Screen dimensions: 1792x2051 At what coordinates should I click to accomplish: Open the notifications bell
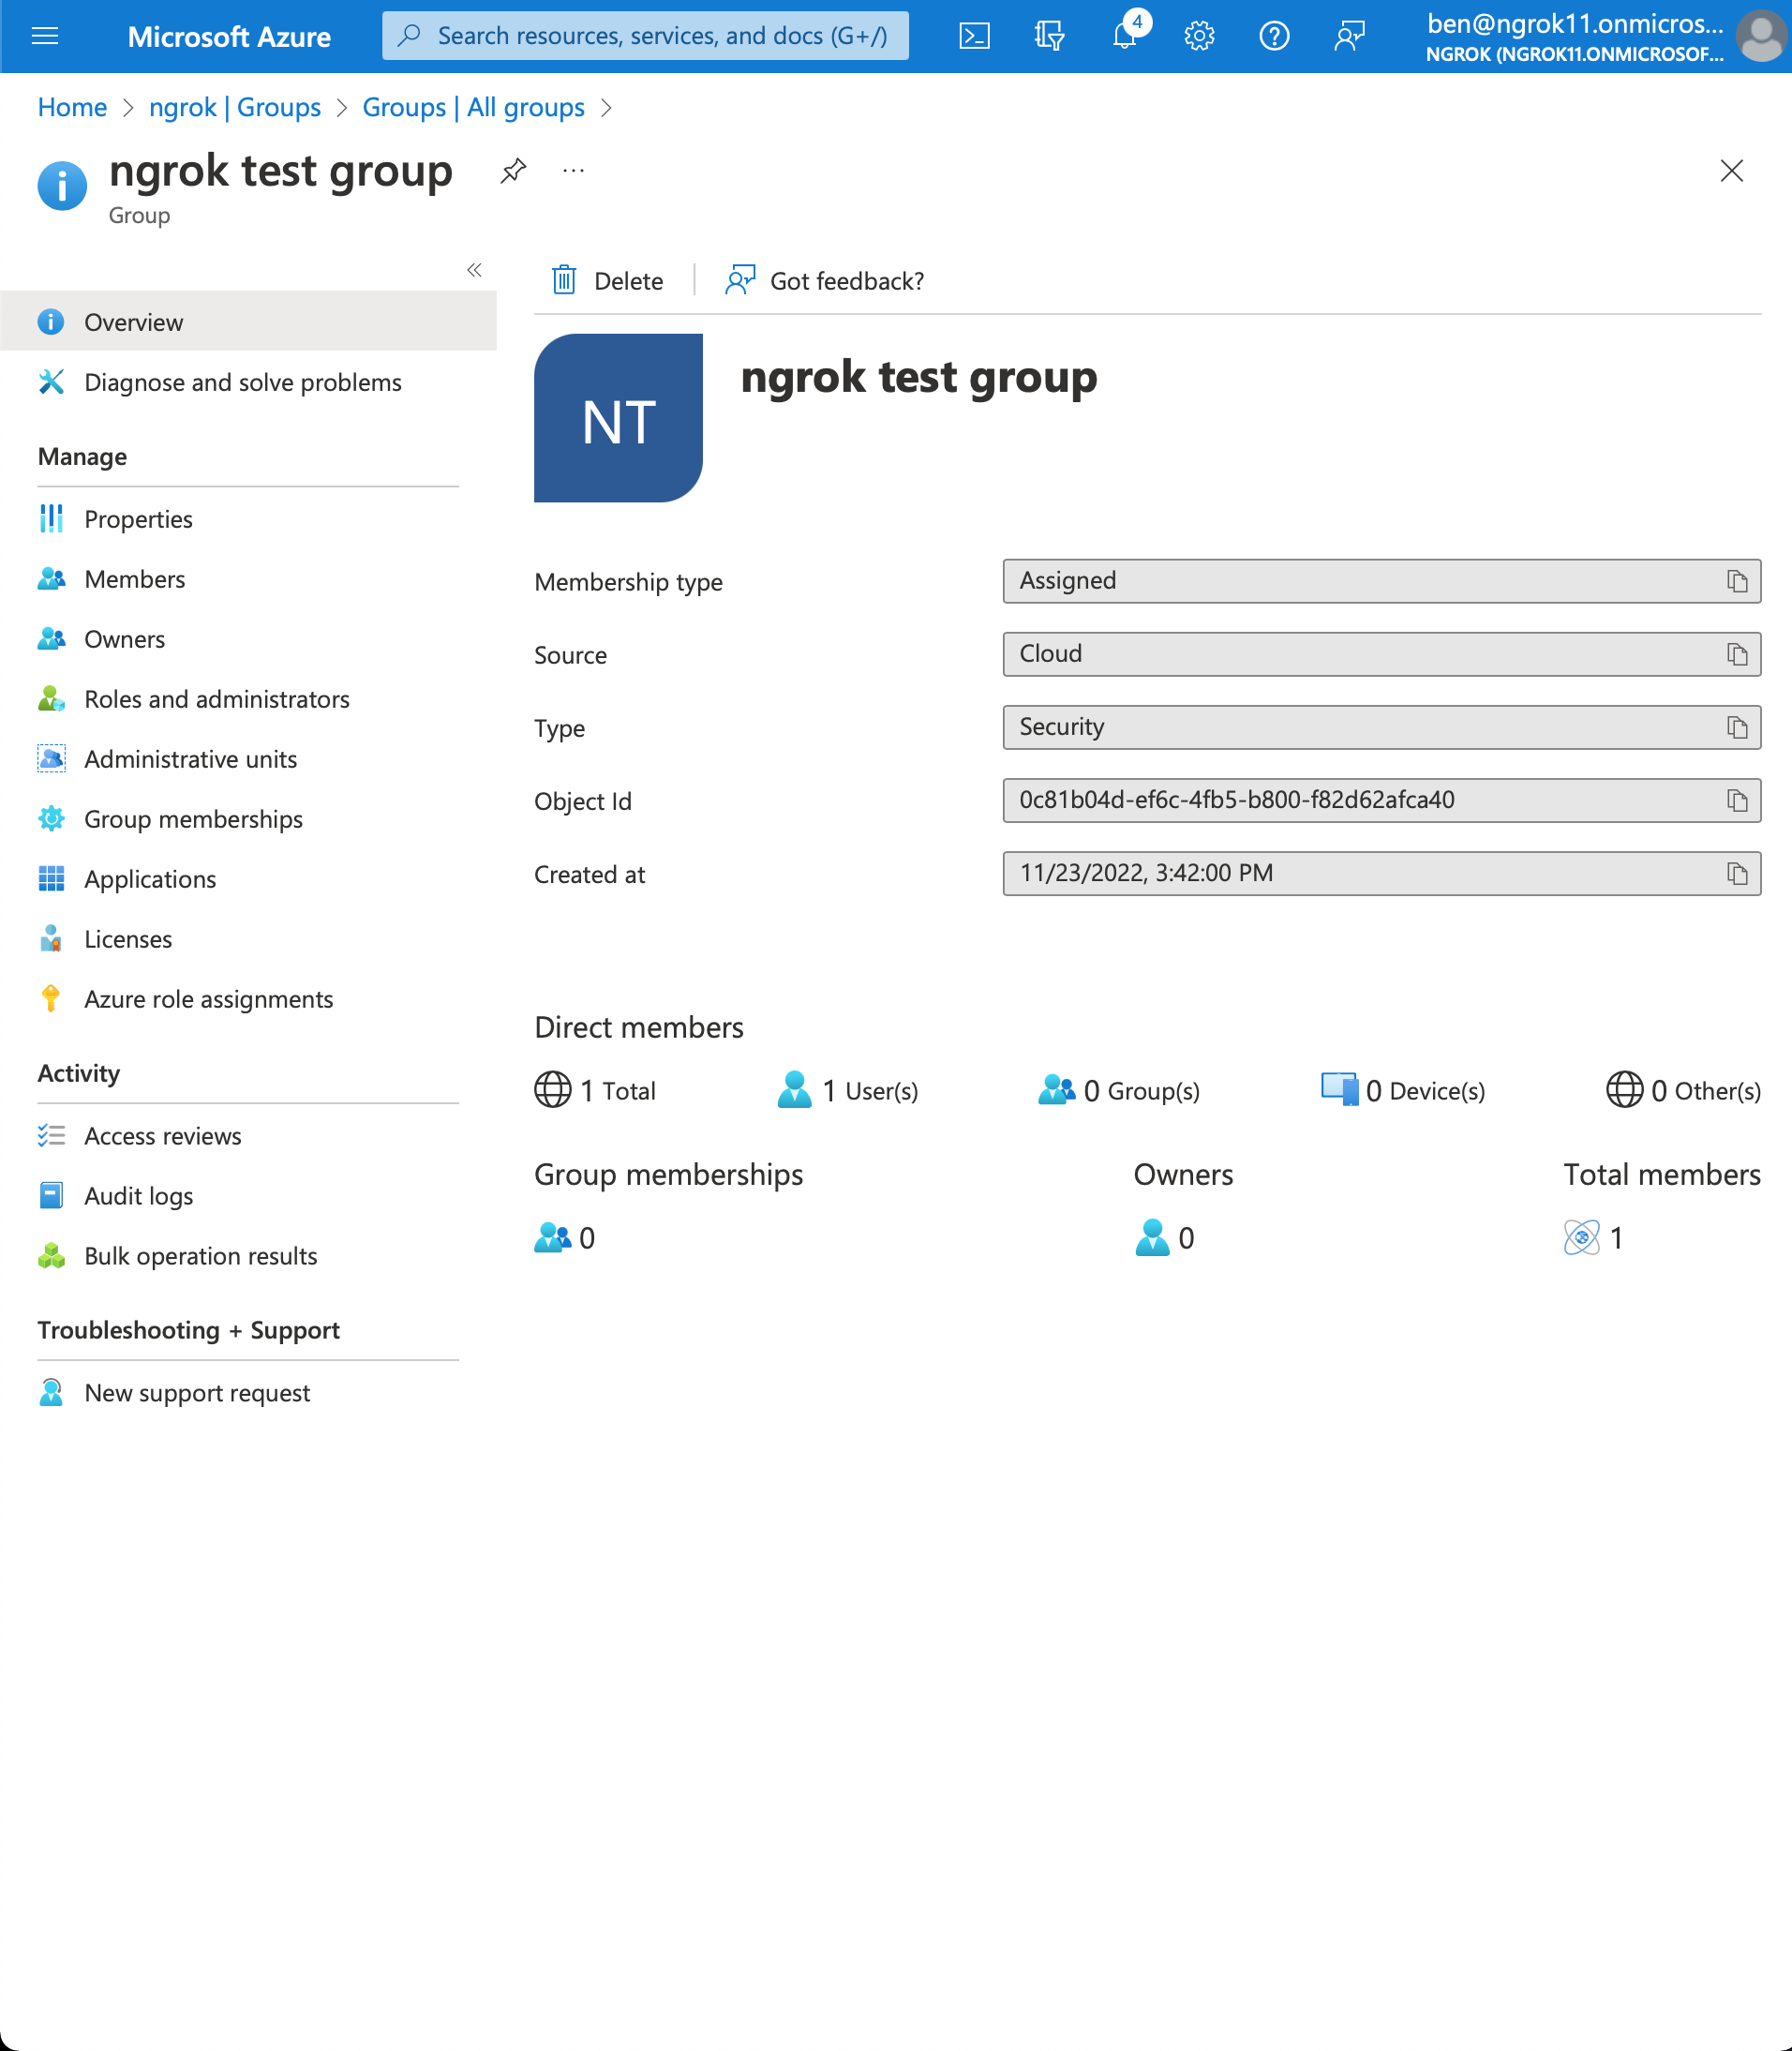click(1125, 36)
